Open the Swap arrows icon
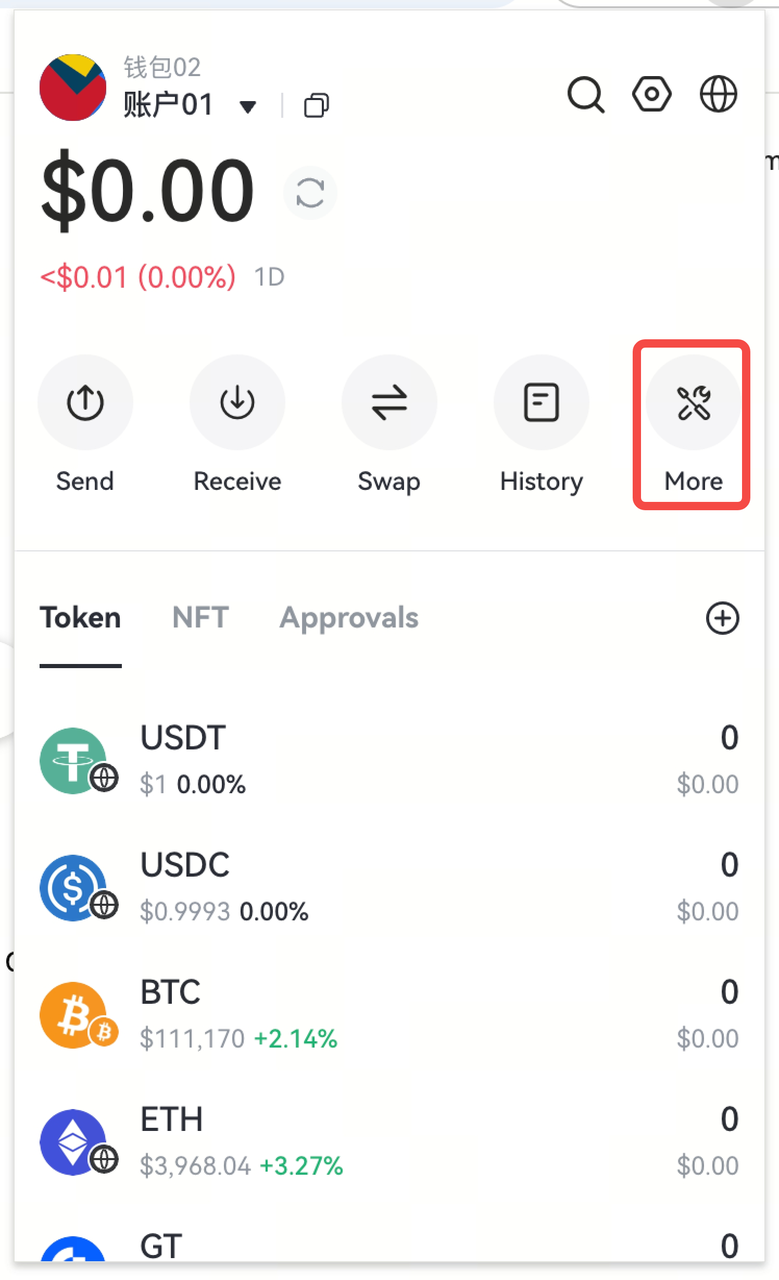Viewport: 779px width, 1280px height. click(x=389, y=403)
